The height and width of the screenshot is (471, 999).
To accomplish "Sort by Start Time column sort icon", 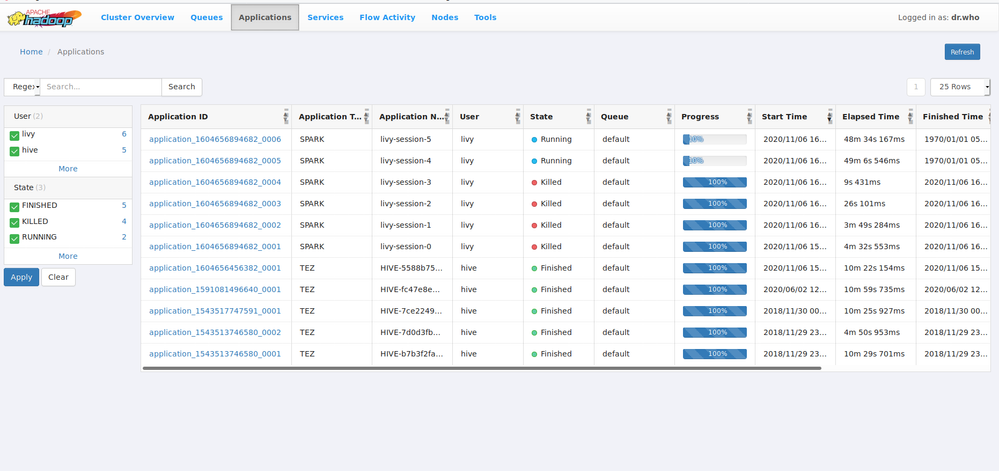I will tap(829, 117).
